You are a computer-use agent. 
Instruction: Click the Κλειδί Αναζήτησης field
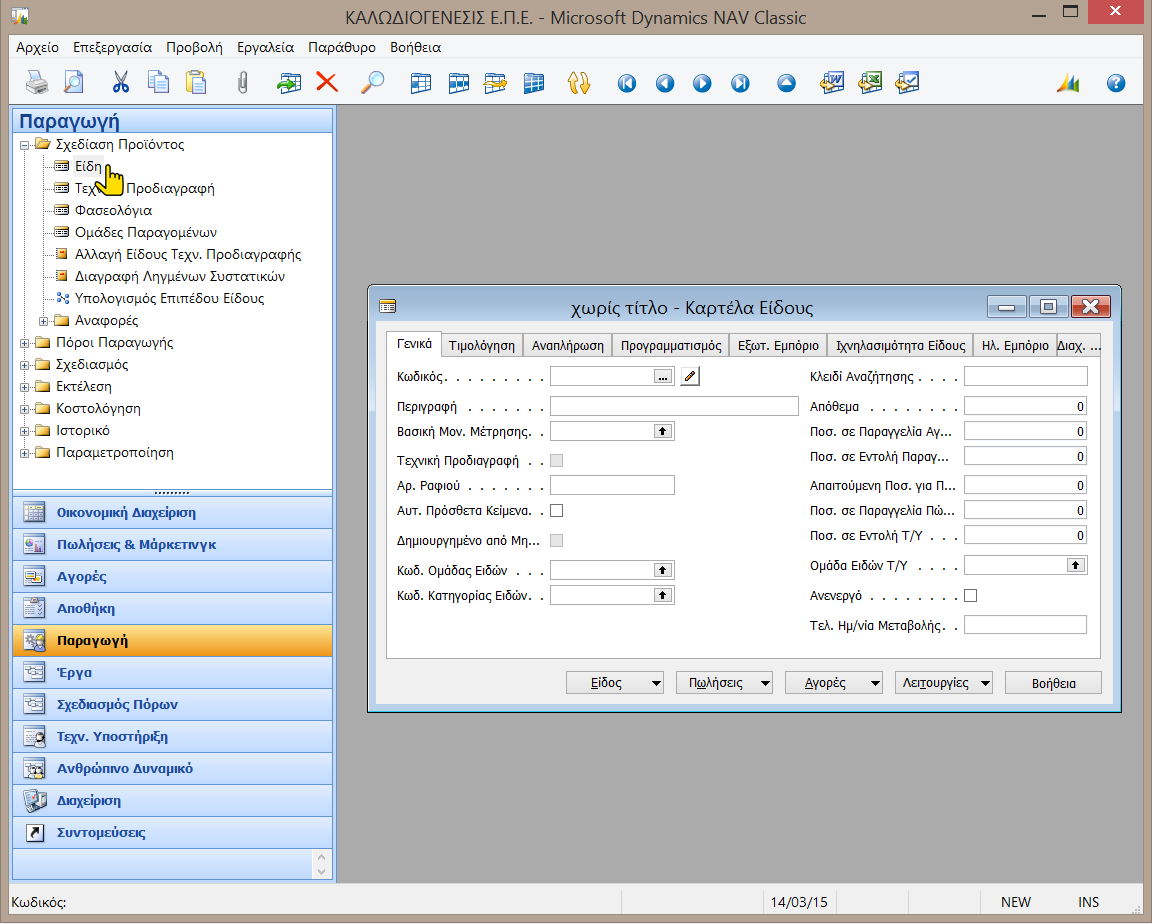click(1026, 376)
